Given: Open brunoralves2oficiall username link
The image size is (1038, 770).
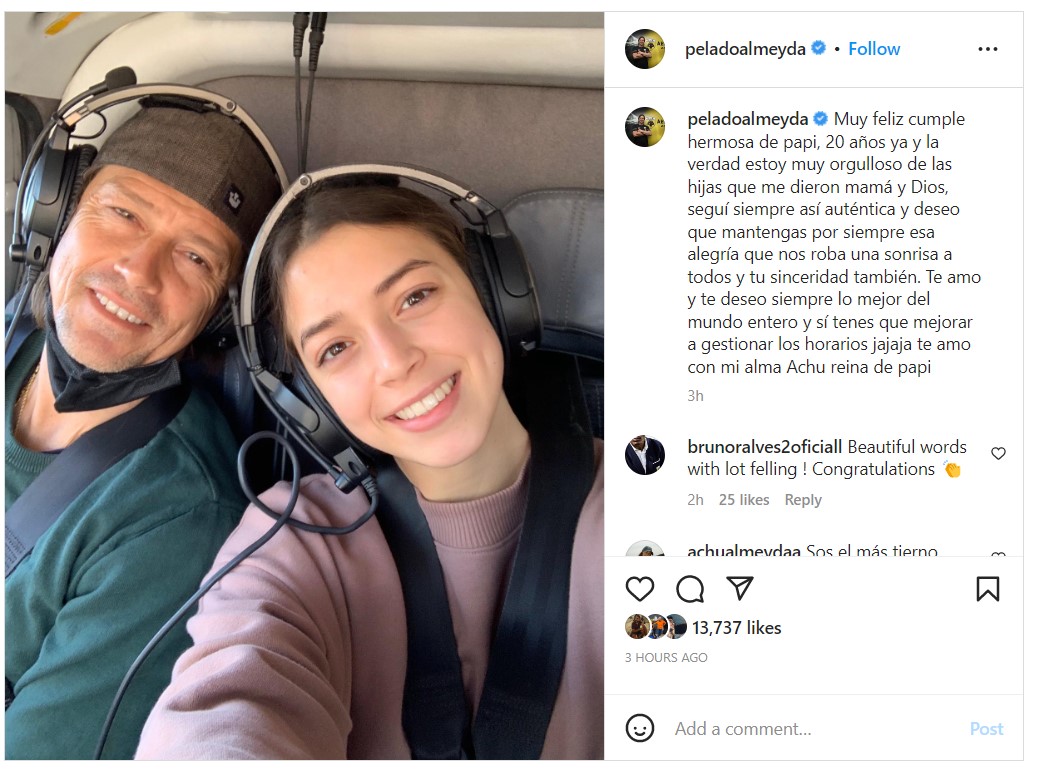Looking at the screenshot, I should point(765,447).
